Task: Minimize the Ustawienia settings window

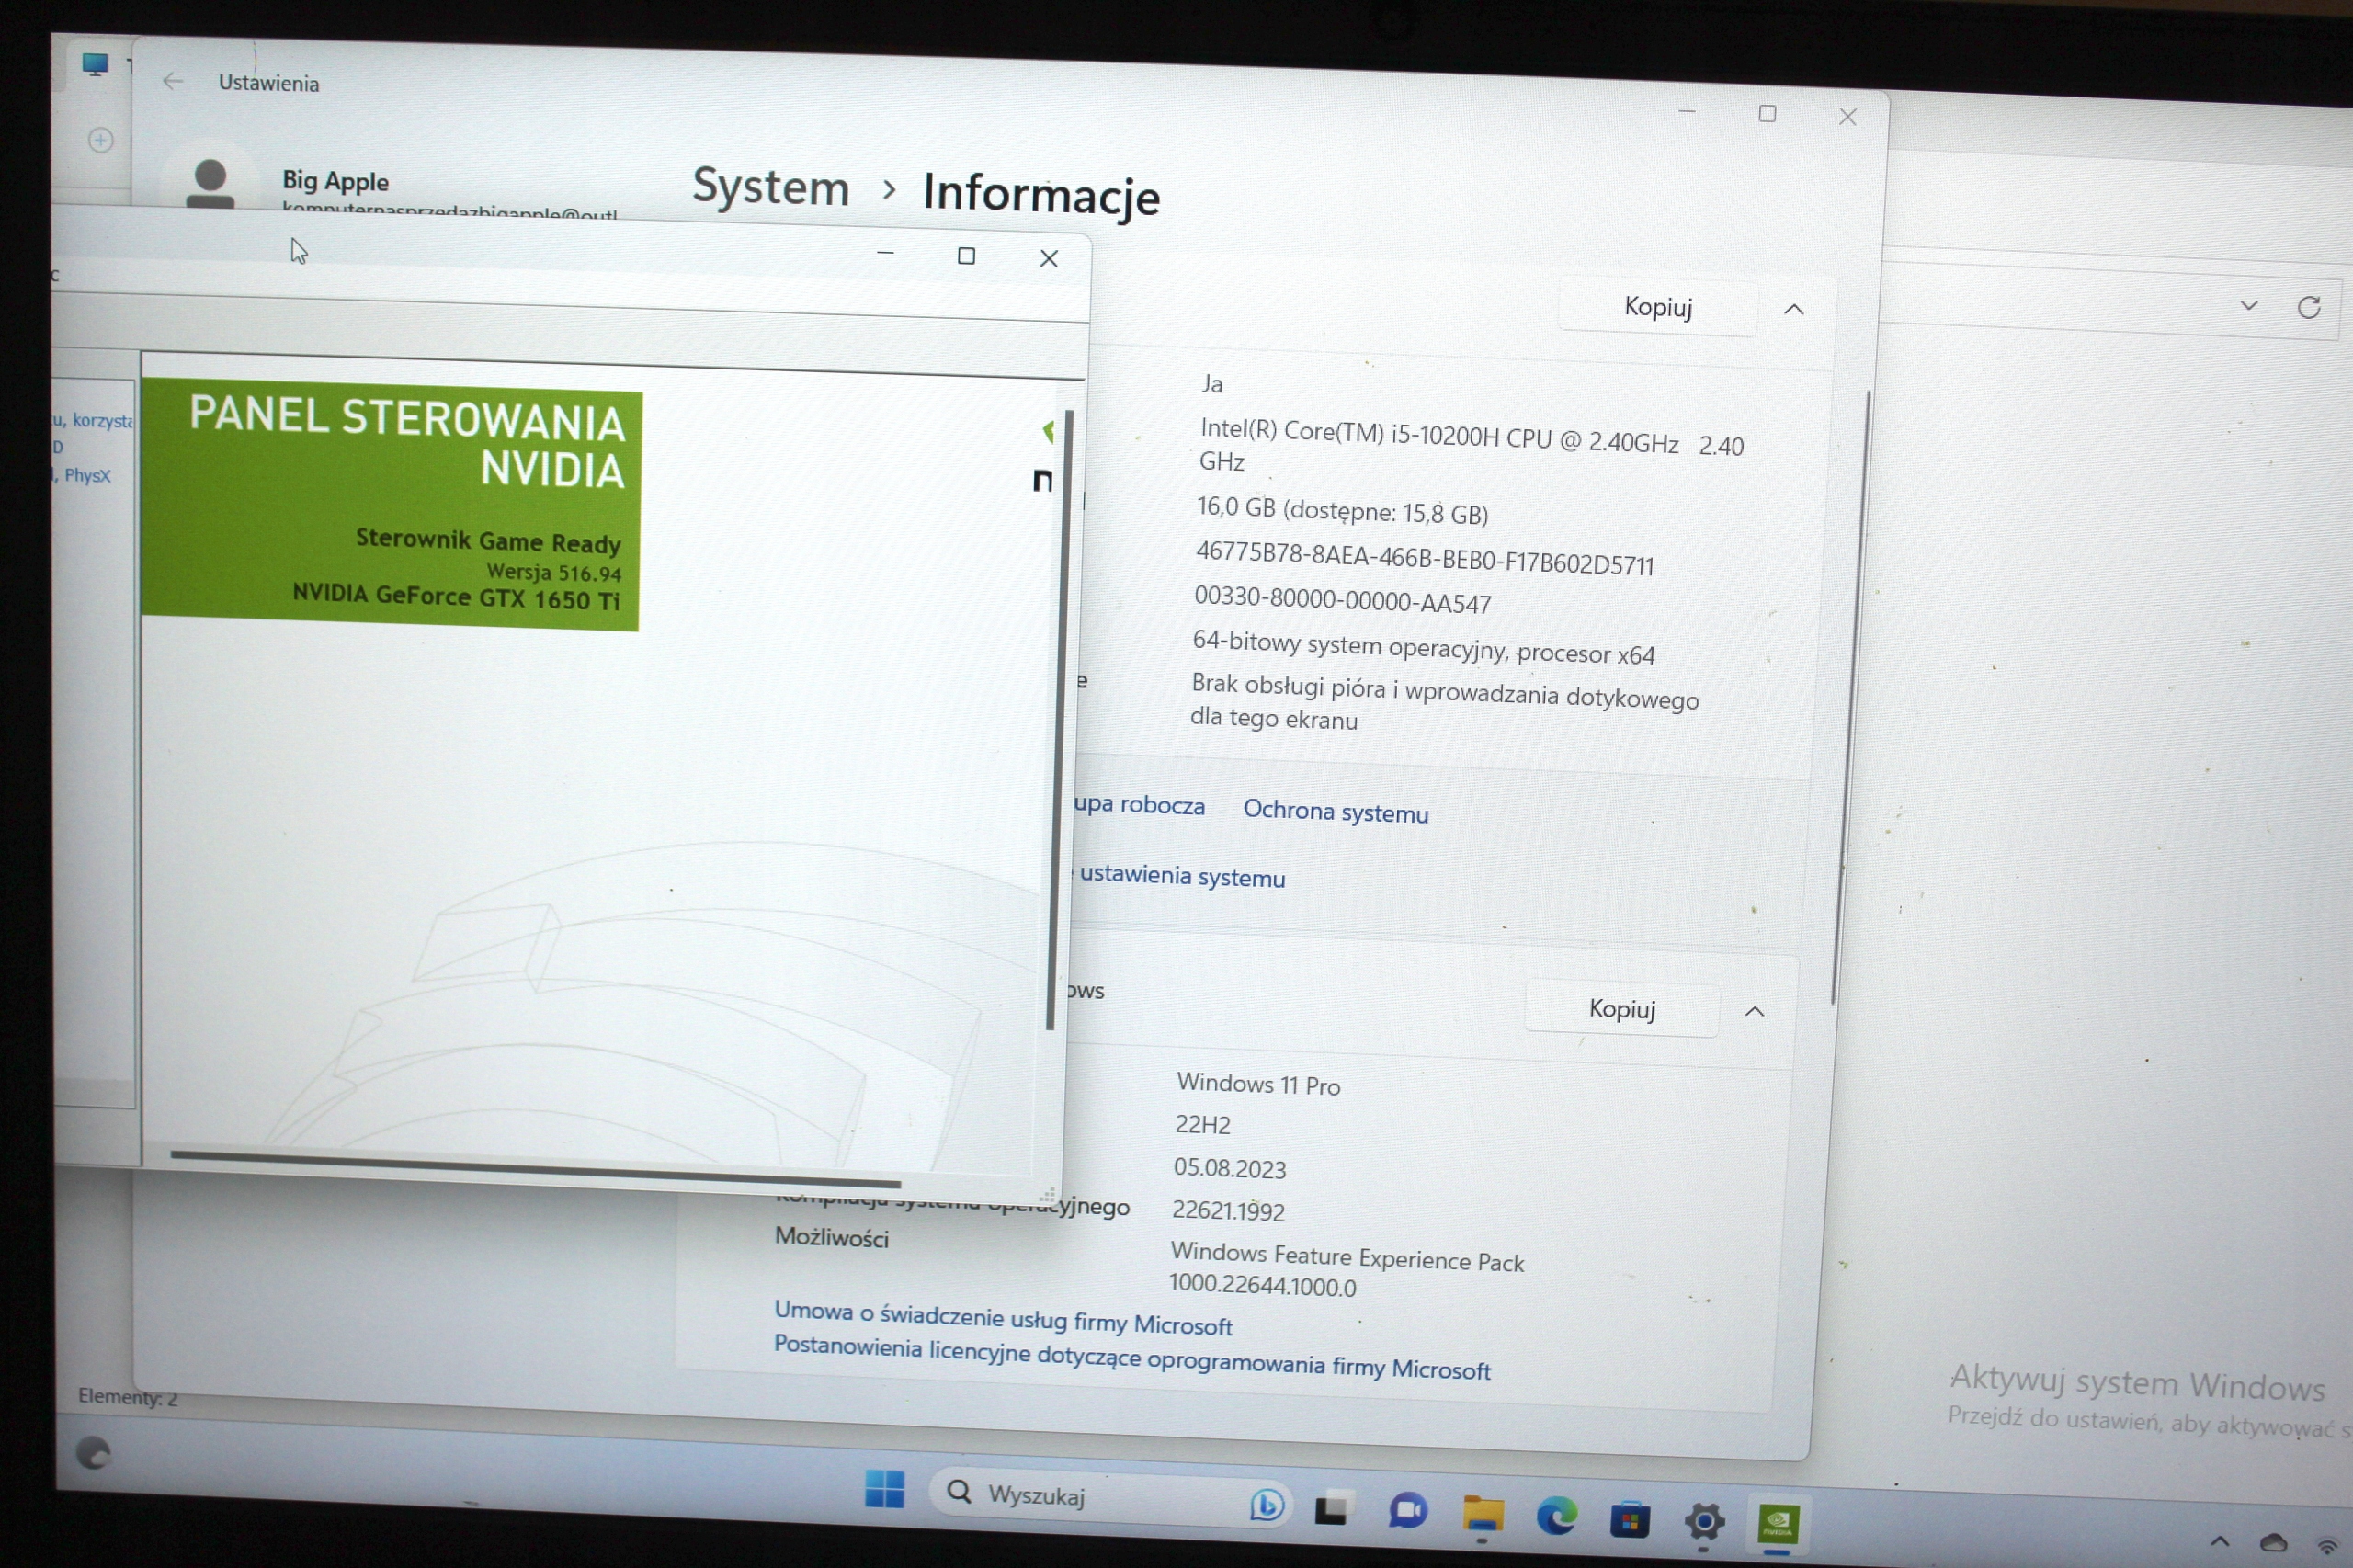Action: click(1686, 111)
